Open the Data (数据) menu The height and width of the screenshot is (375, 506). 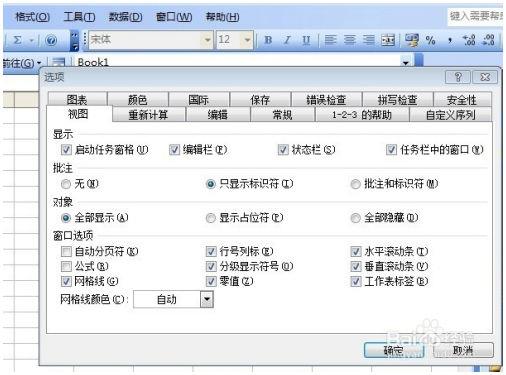point(126,17)
